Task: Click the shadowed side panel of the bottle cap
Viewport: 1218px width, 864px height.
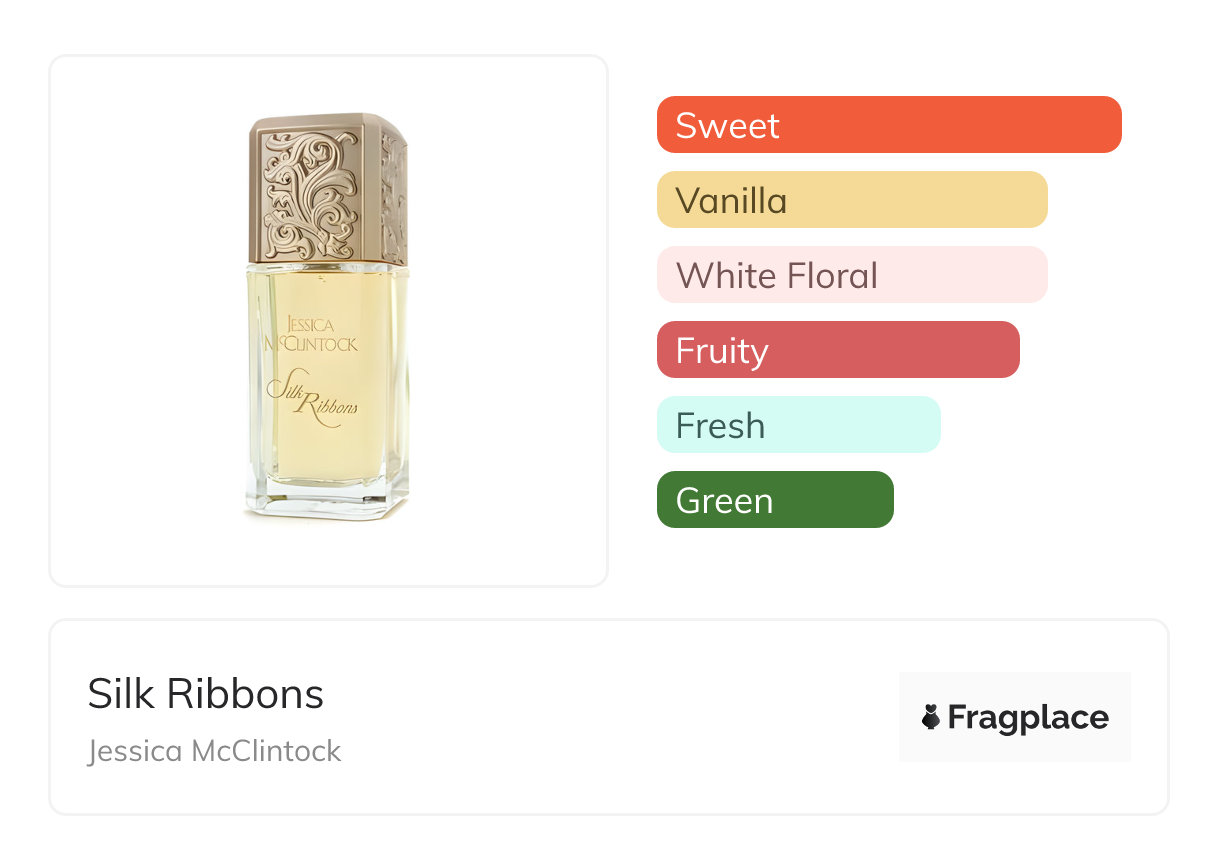Action: (394, 195)
